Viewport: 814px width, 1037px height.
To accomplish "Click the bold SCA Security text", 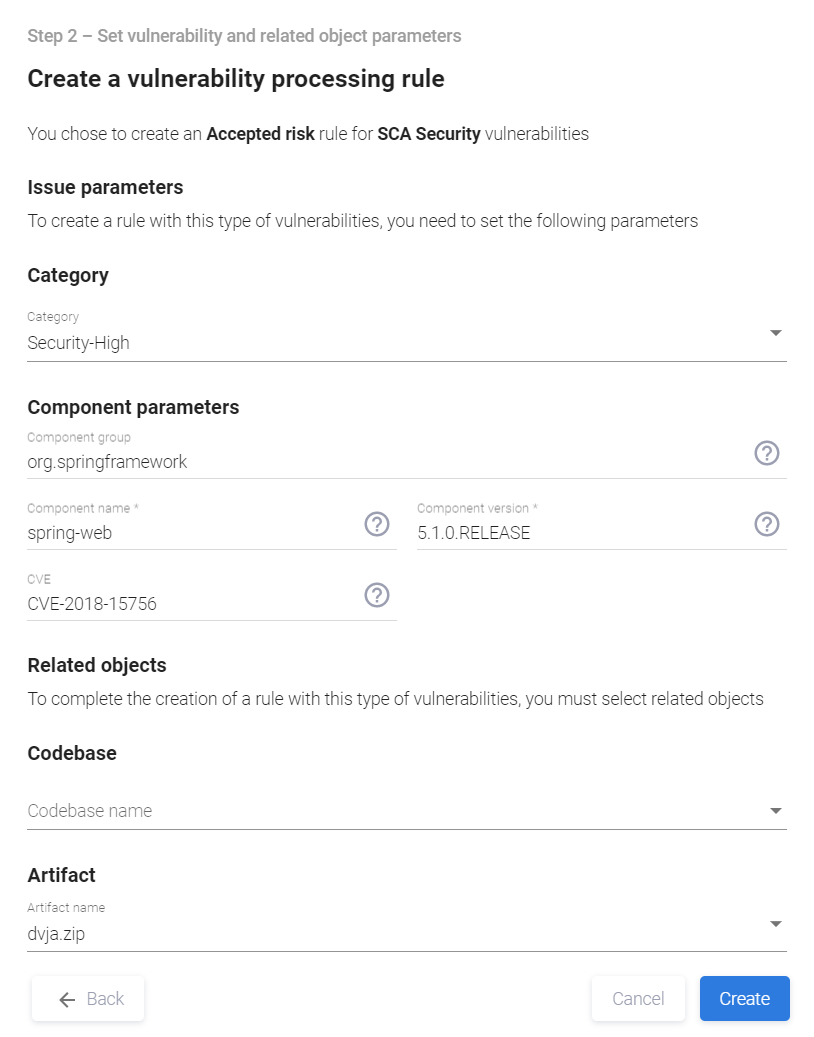I will click(x=428, y=134).
